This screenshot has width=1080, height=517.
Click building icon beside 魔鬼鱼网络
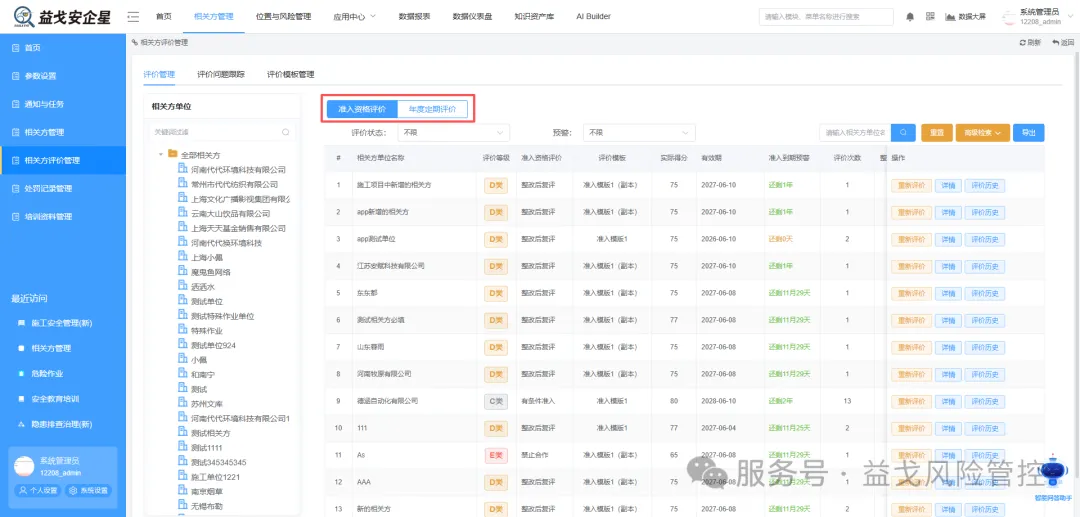[x=183, y=271]
